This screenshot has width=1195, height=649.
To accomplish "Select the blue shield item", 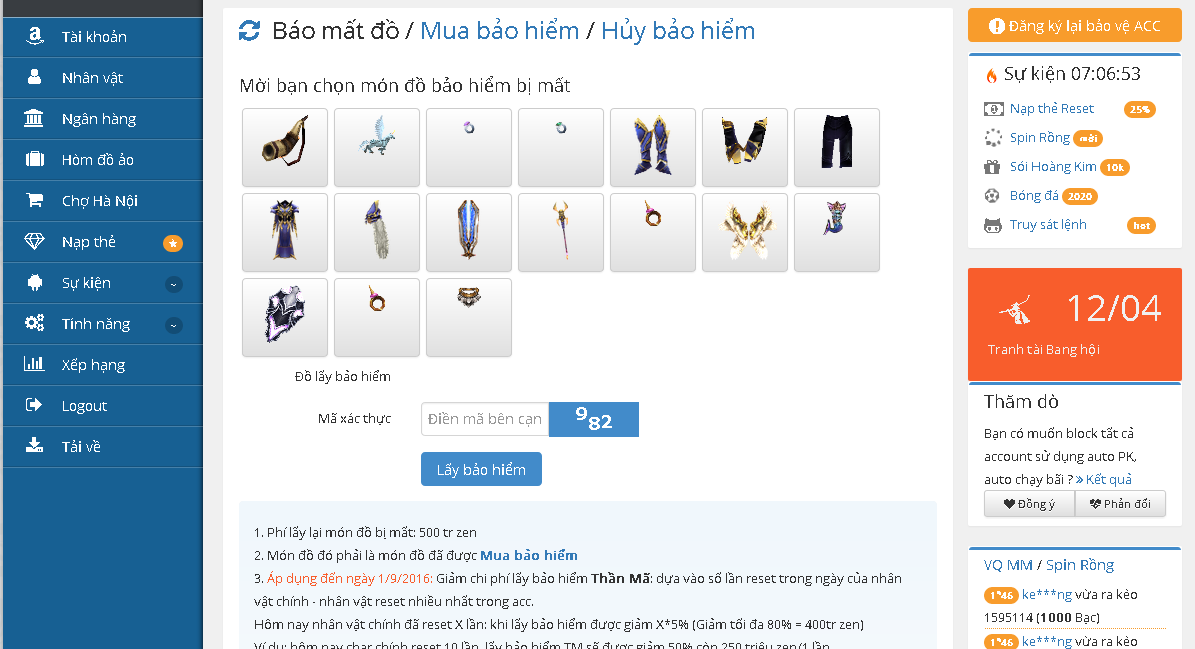I will [x=469, y=232].
